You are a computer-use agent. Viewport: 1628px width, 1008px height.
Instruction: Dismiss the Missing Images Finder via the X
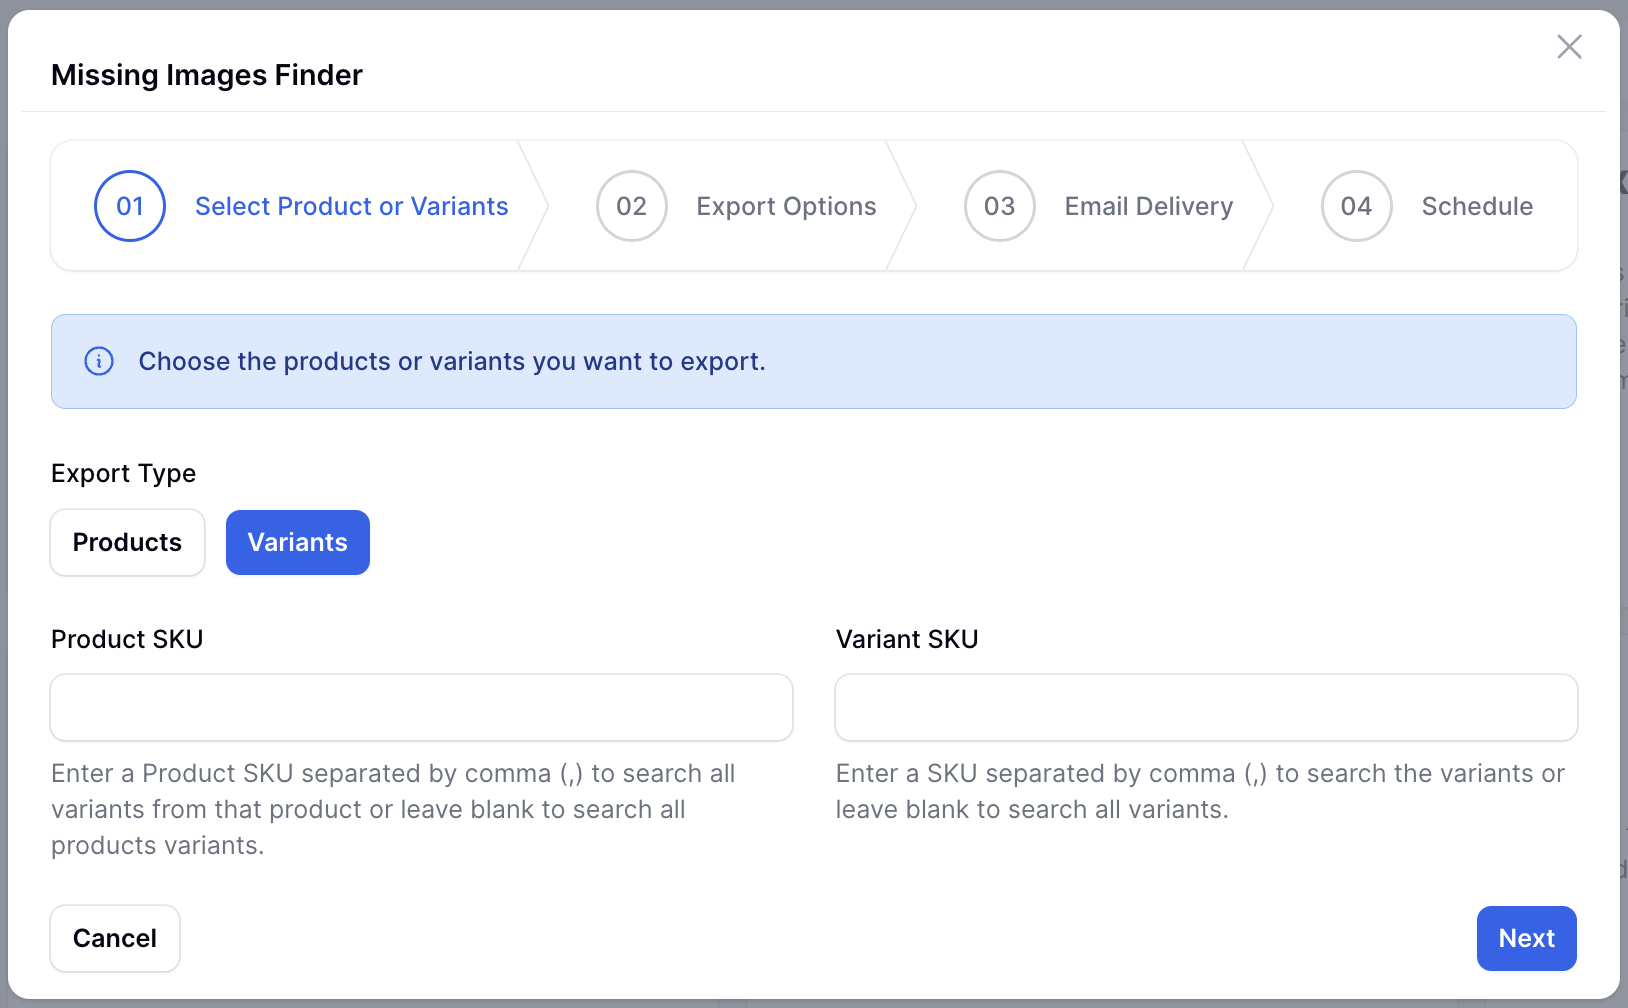1569,47
